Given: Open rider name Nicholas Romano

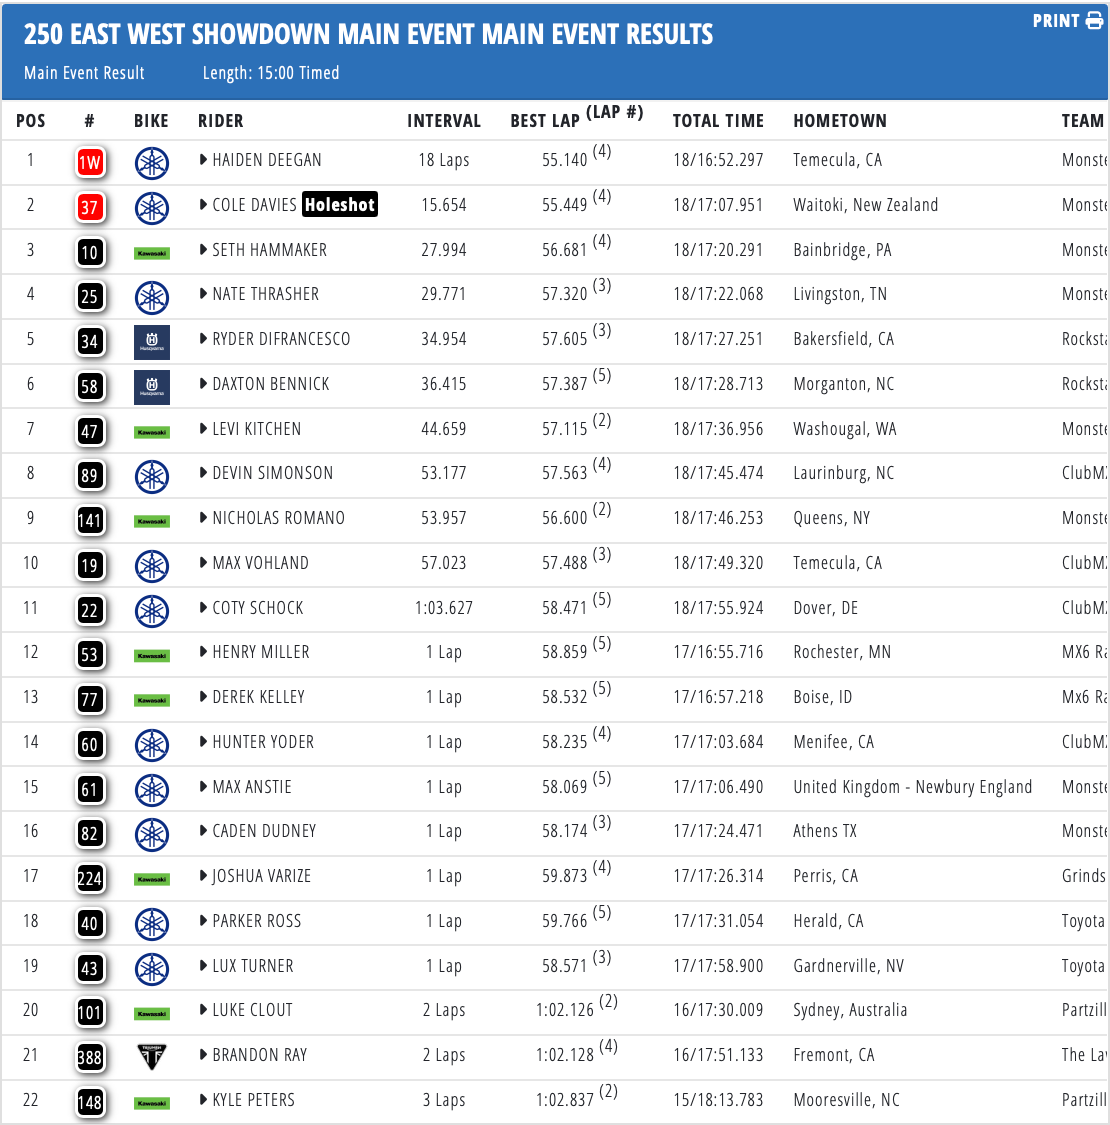Looking at the screenshot, I should coord(278,518).
